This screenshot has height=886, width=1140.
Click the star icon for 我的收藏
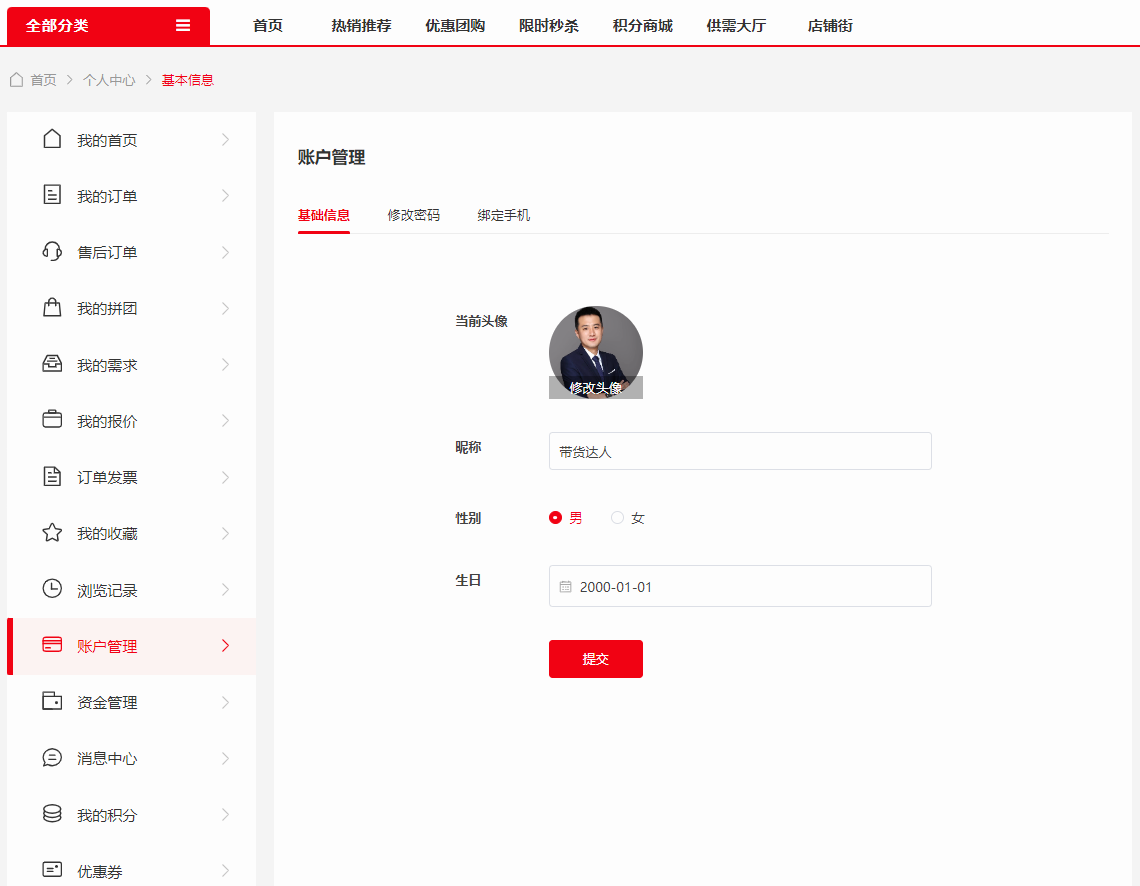point(52,533)
